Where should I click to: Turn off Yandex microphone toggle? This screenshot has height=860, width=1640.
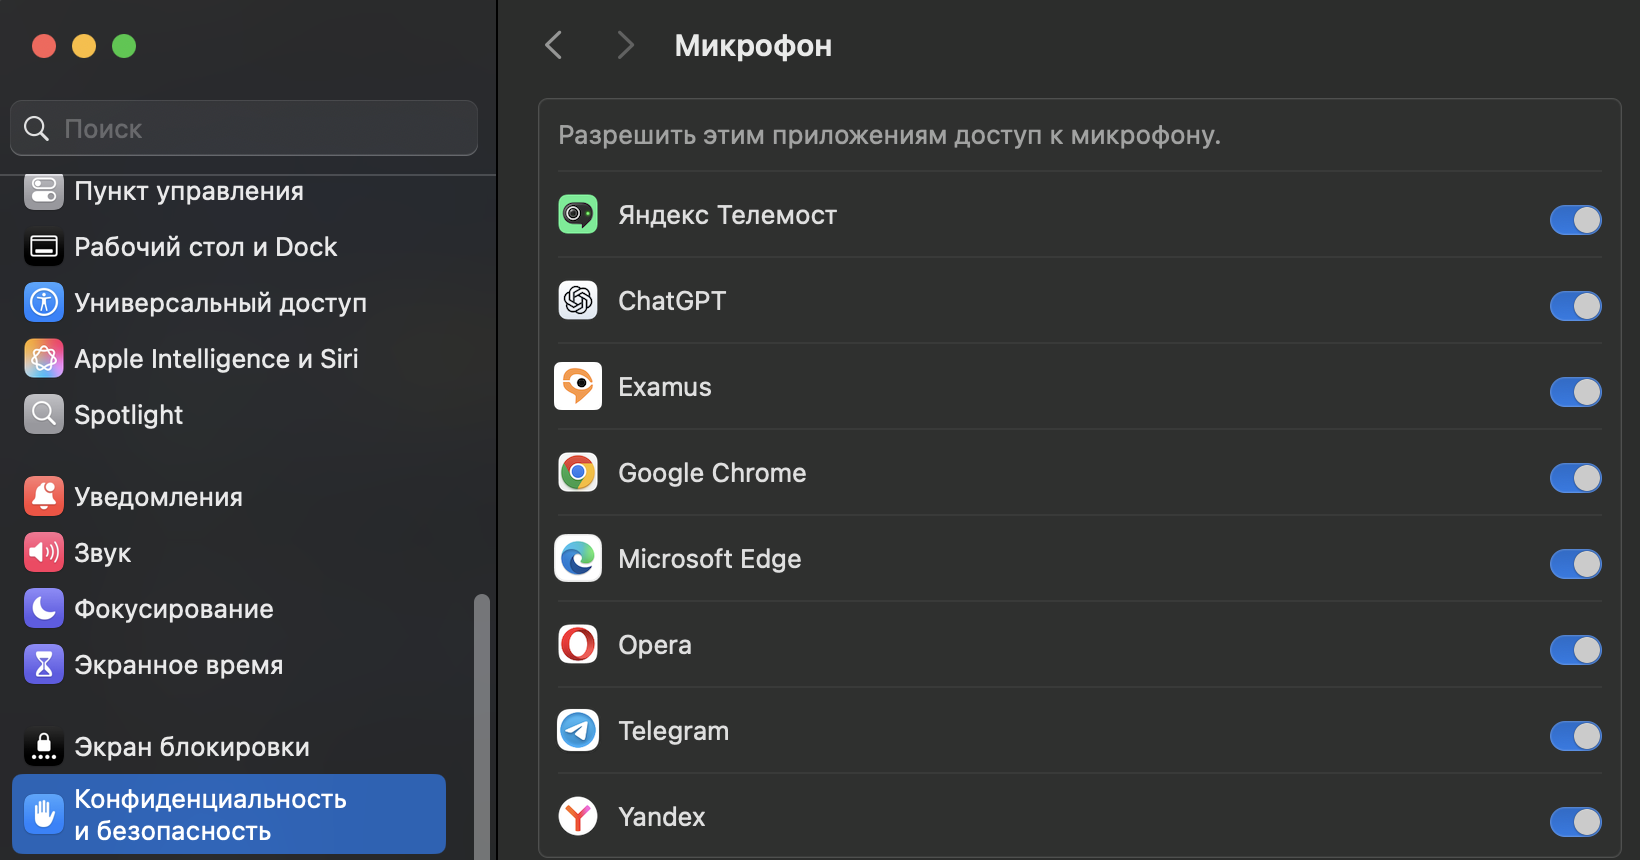(1576, 822)
